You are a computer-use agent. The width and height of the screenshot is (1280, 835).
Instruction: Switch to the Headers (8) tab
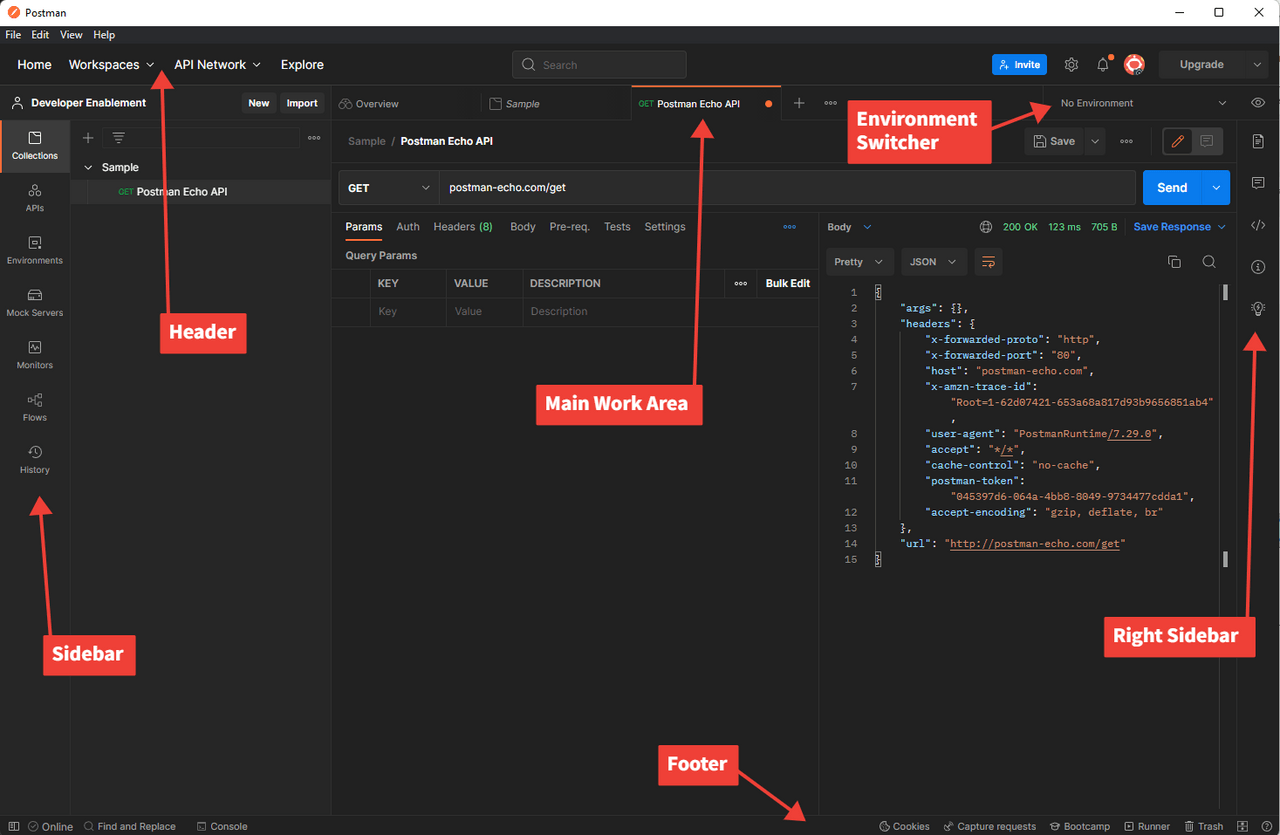pyautogui.click(x=463, y=227)
